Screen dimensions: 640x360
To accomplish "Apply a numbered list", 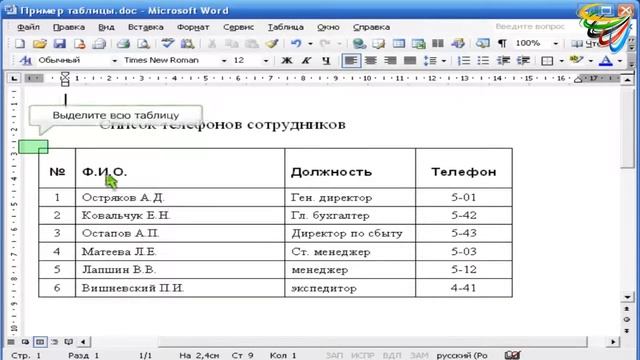I will 464,60.
